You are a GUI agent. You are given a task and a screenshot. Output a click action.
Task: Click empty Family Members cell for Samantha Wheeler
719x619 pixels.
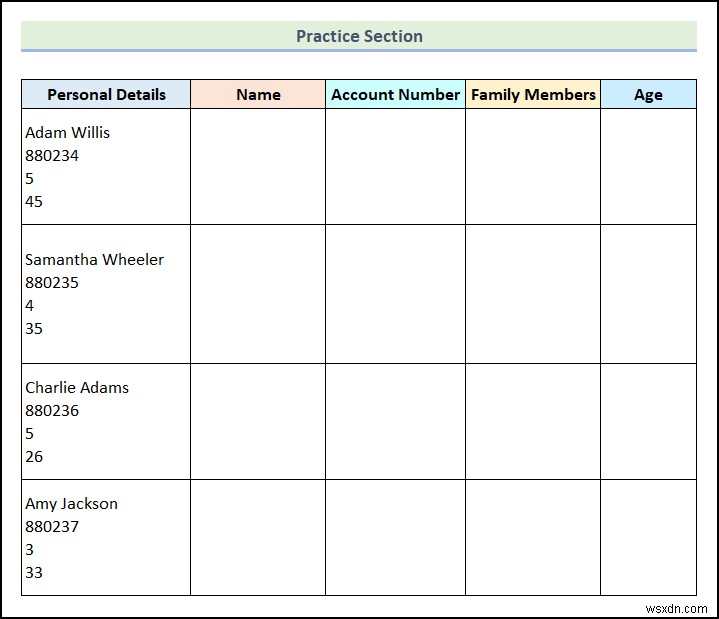point(533,294)
